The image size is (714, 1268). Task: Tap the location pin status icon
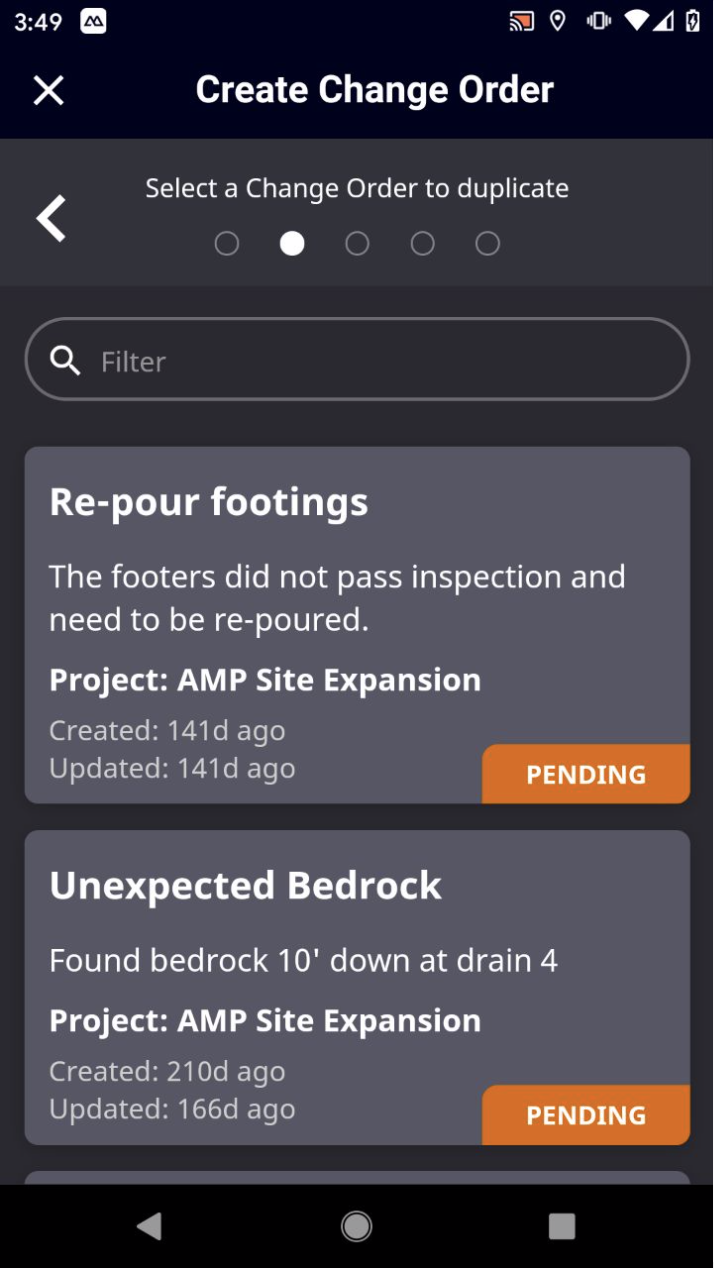tap(558, 21)
